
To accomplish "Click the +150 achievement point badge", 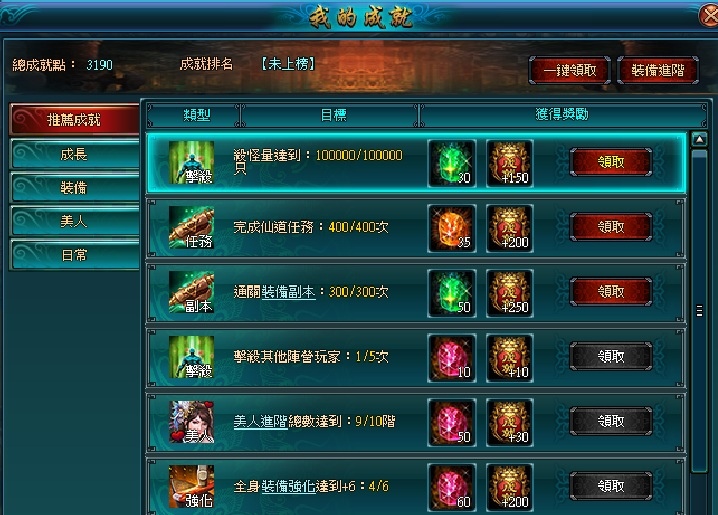I will pos(510,163).
